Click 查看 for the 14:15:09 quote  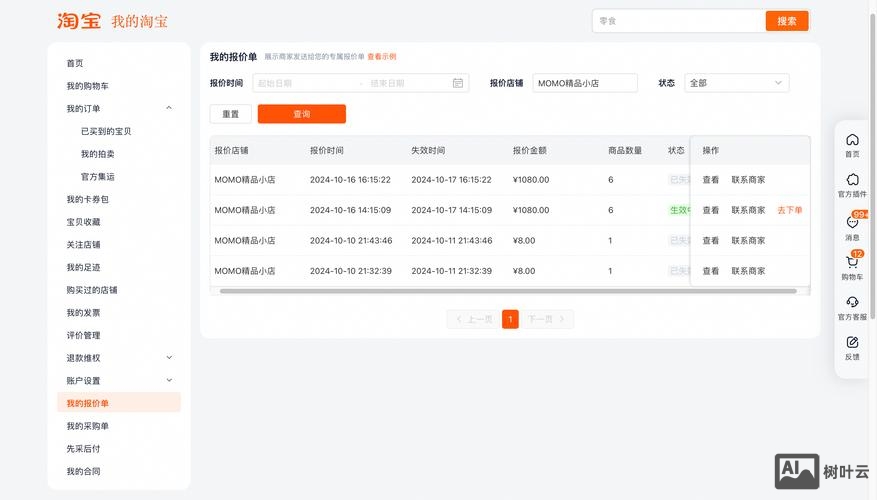coord(710,210)
